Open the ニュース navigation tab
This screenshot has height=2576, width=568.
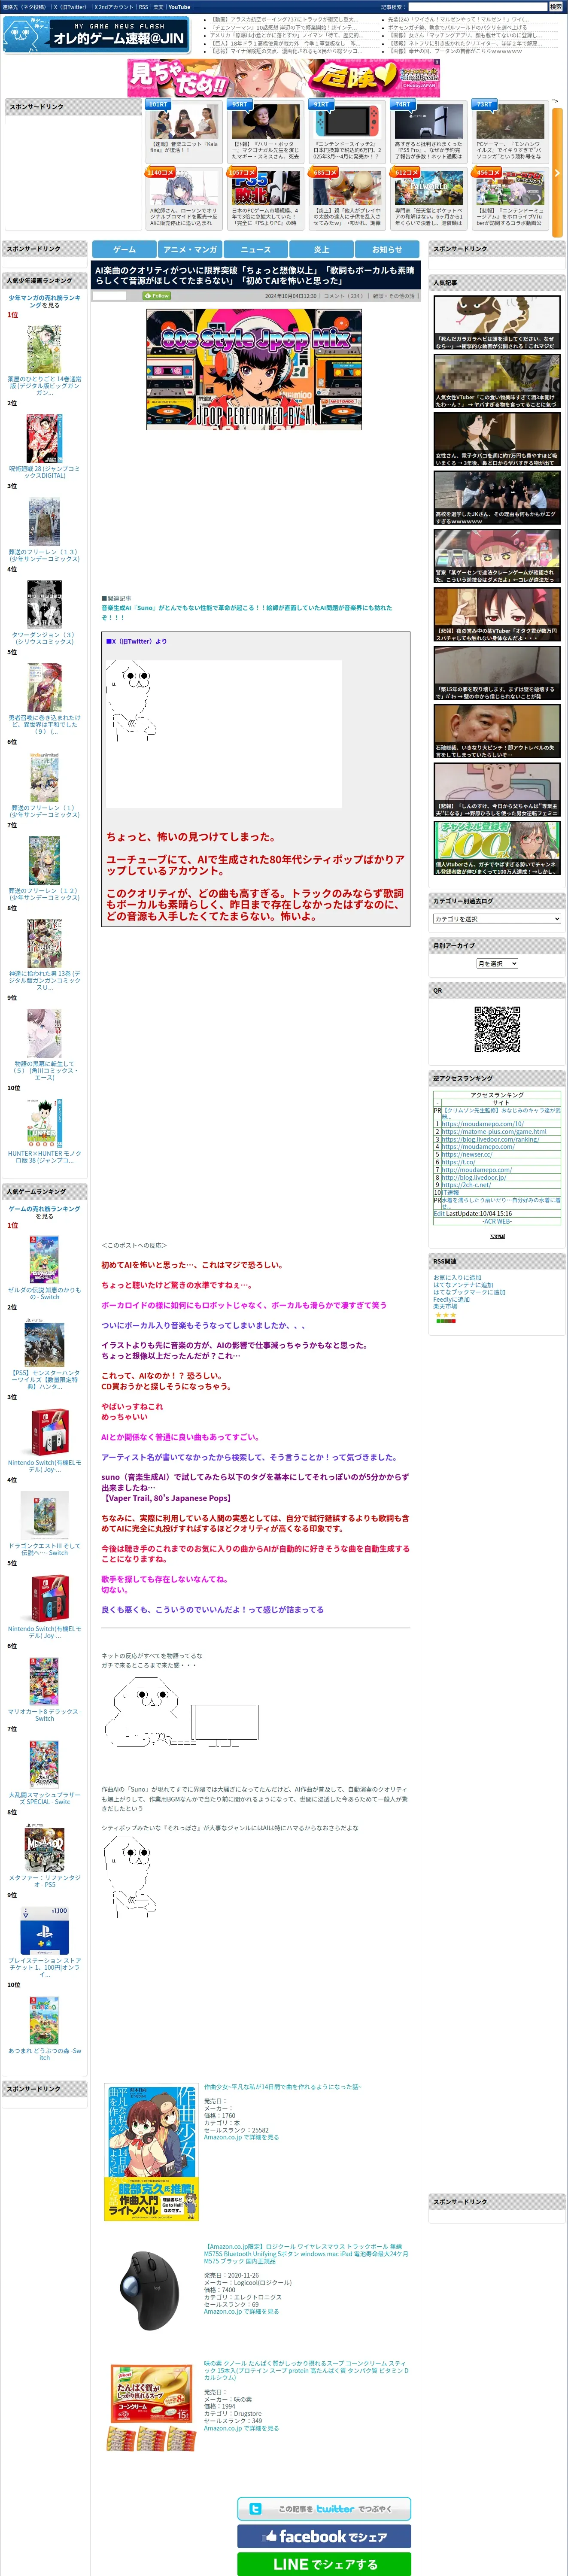click(x=256, y=249)
